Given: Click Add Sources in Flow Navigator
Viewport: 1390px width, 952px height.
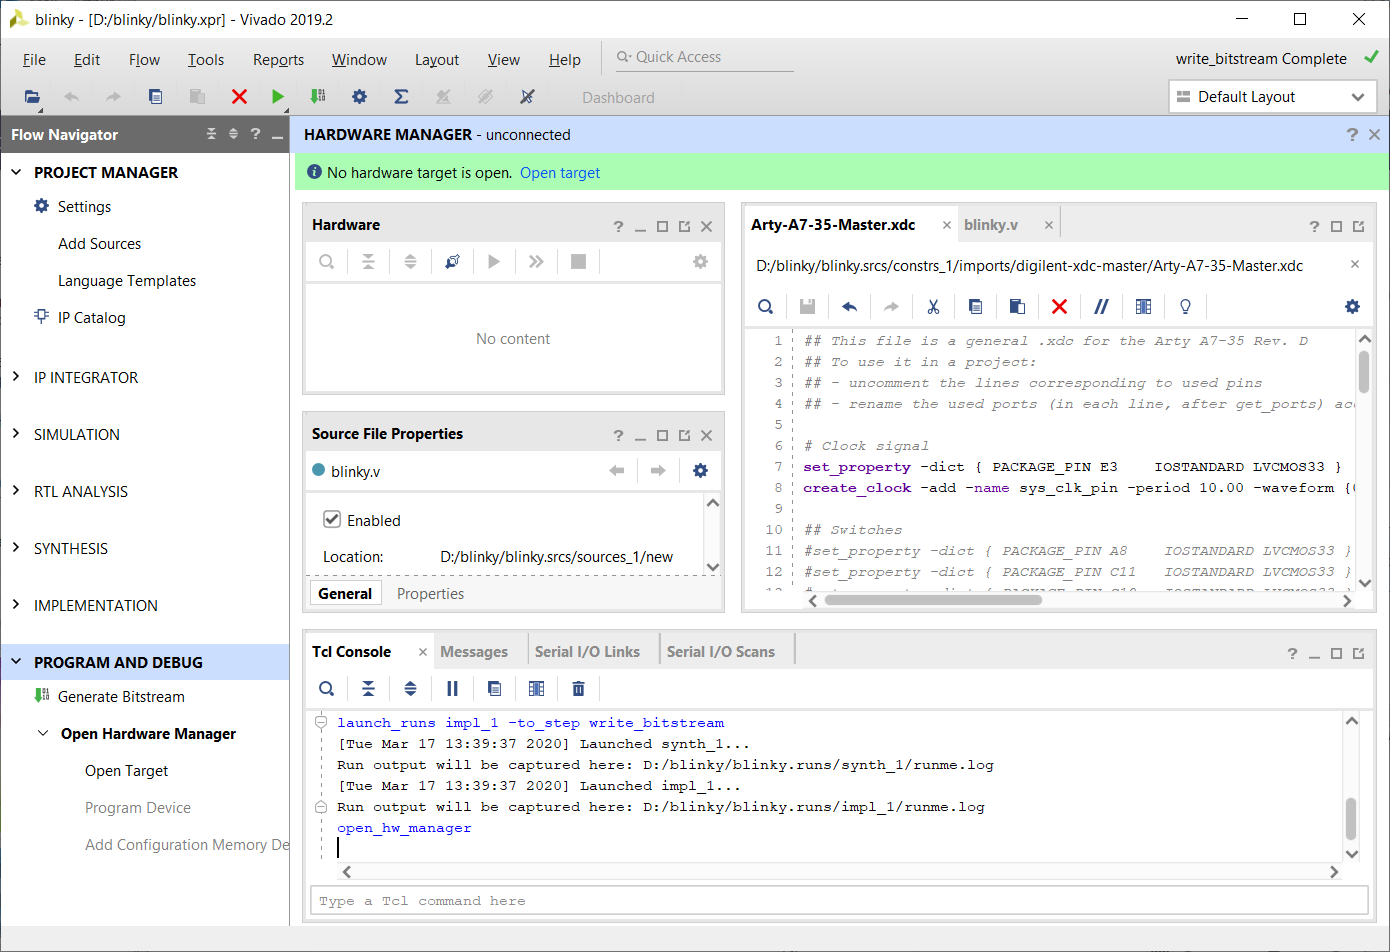Looking at the screenshot, I should coord(99,244).
